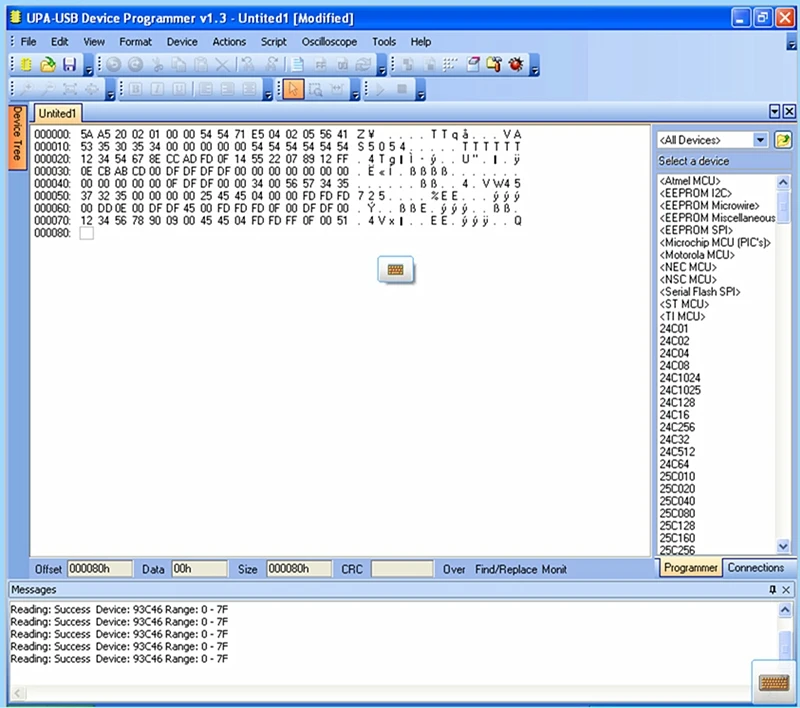
Task: Open the Device menu
Action: [x=182, y=42]
